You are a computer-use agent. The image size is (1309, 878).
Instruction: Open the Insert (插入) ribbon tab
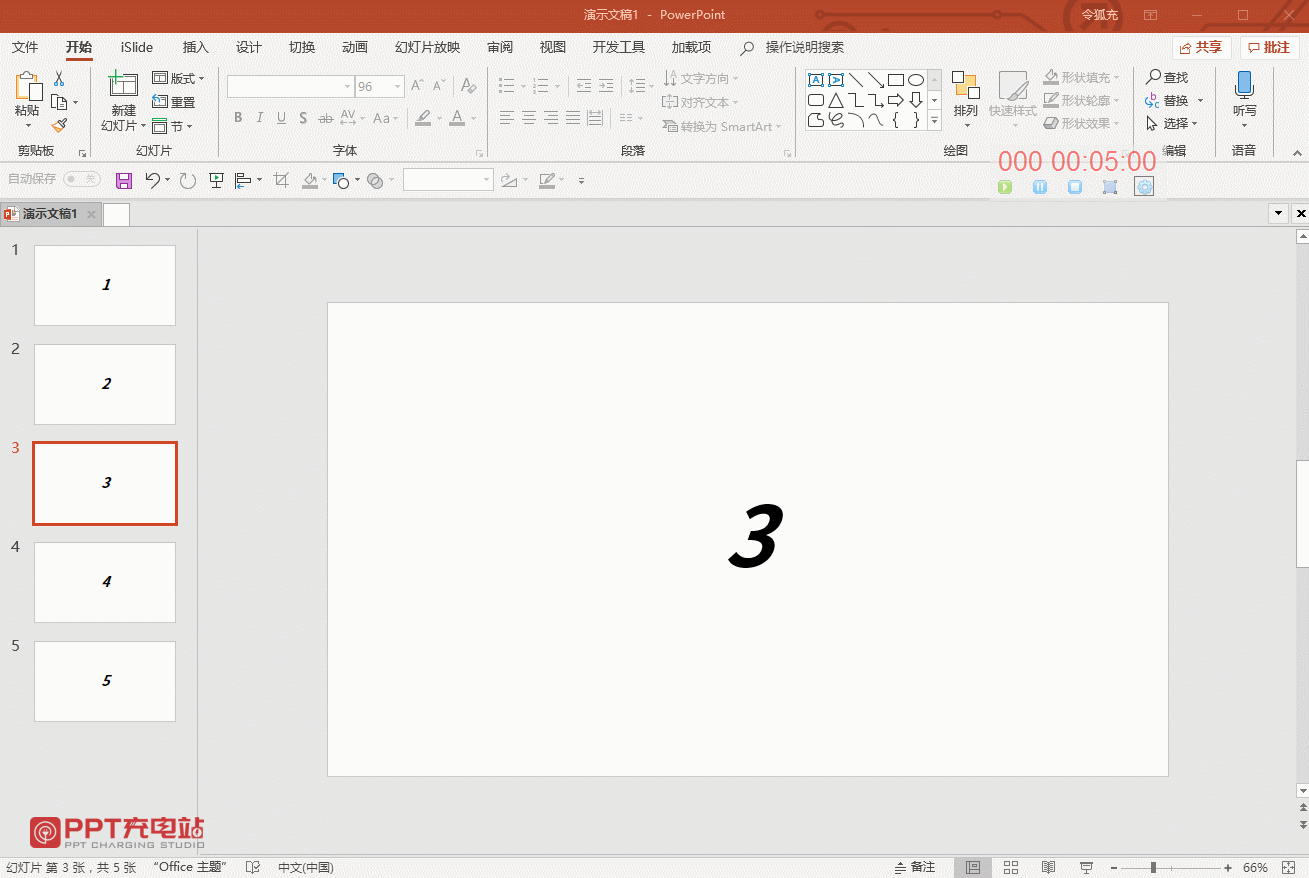pyautogui.click(x=196, y=47)
